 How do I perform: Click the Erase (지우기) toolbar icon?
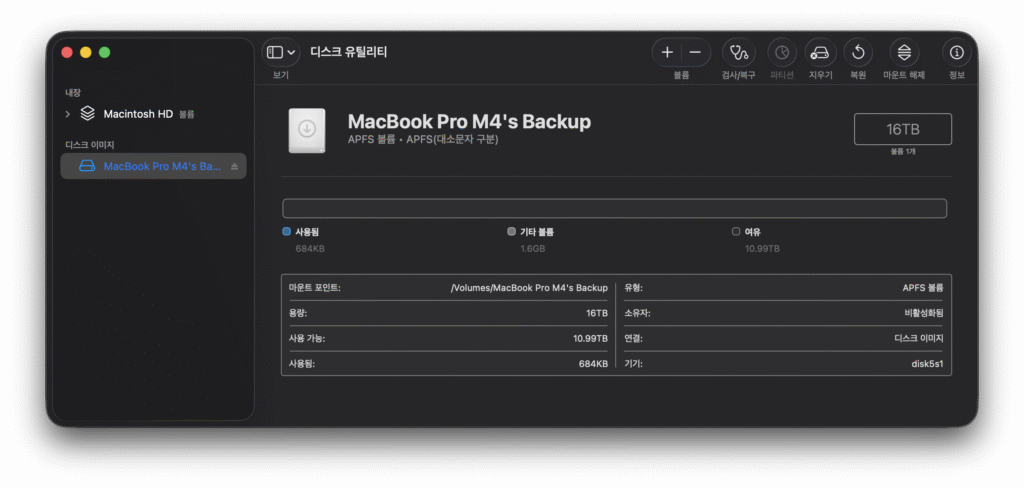click(x=820, y=52)
